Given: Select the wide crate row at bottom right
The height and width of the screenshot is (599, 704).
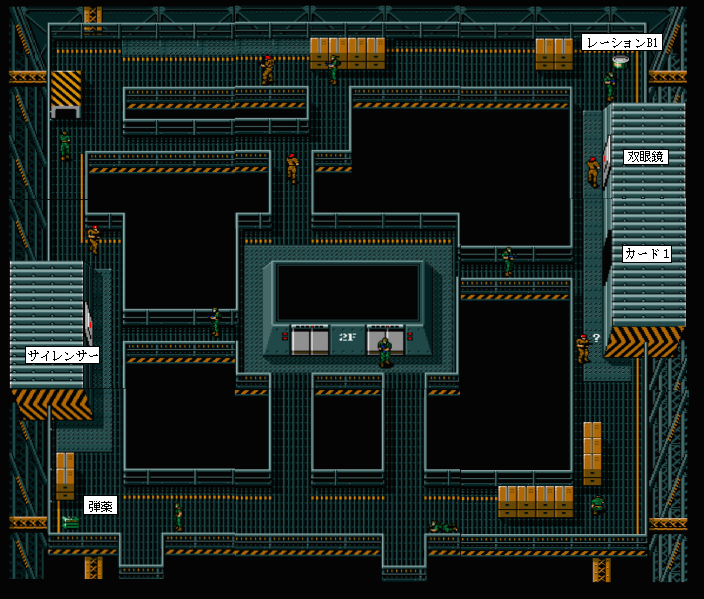Looking at the screenshot, I should pyautogui.click(x=535, y=501).
